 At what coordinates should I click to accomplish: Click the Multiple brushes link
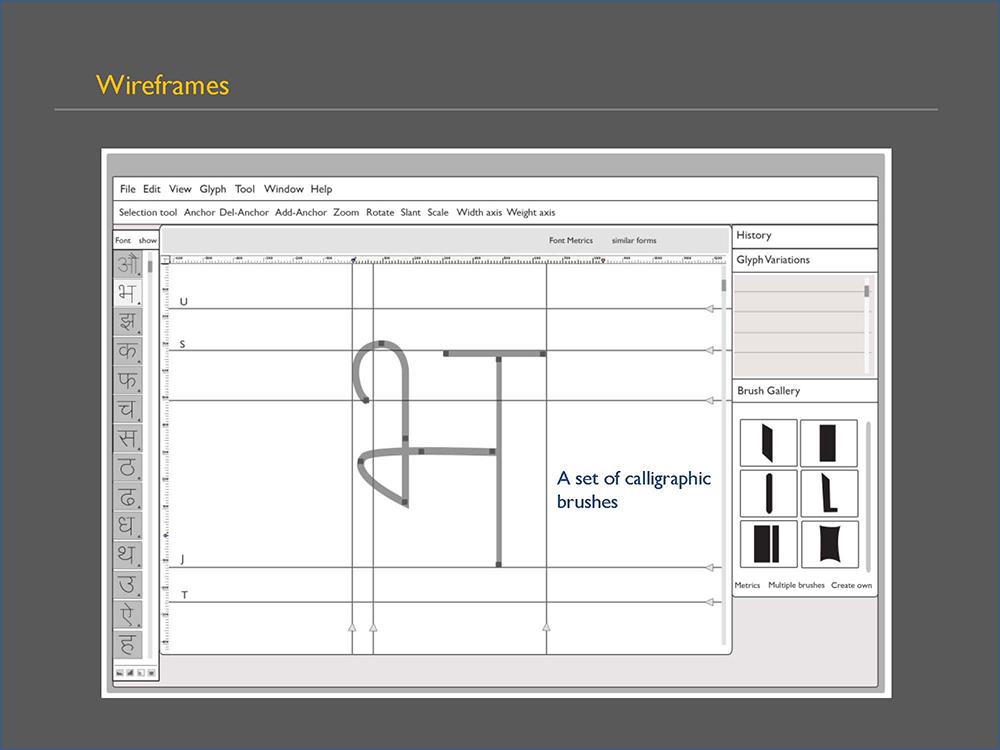coord(796,585)
